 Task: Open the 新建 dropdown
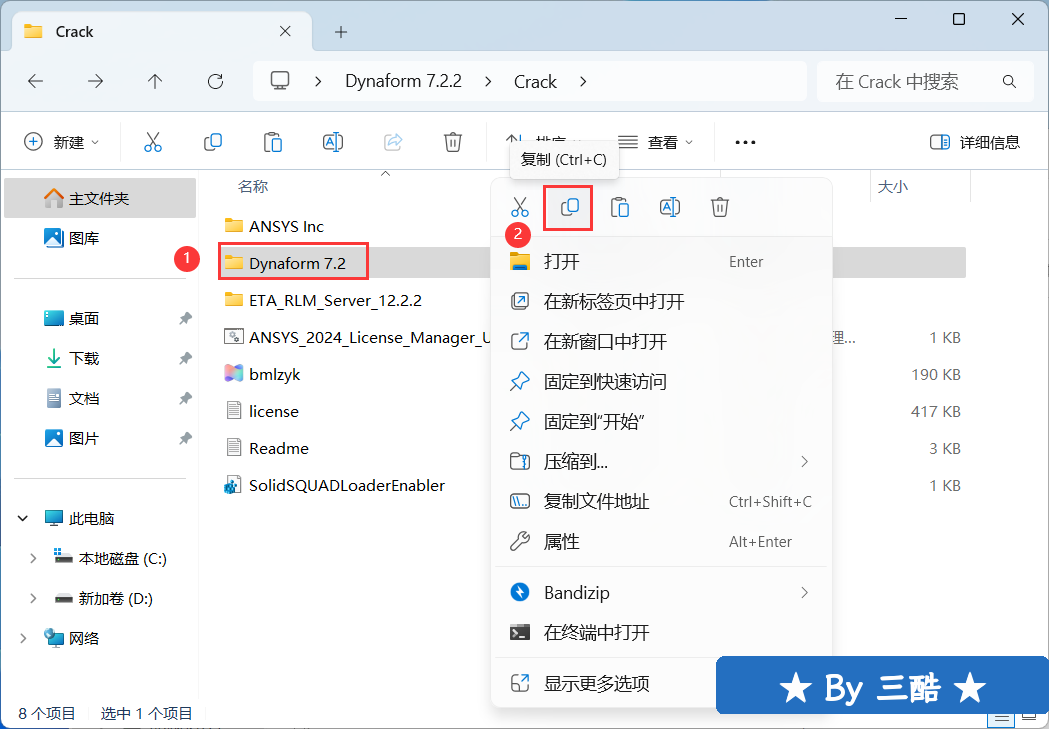62,142
